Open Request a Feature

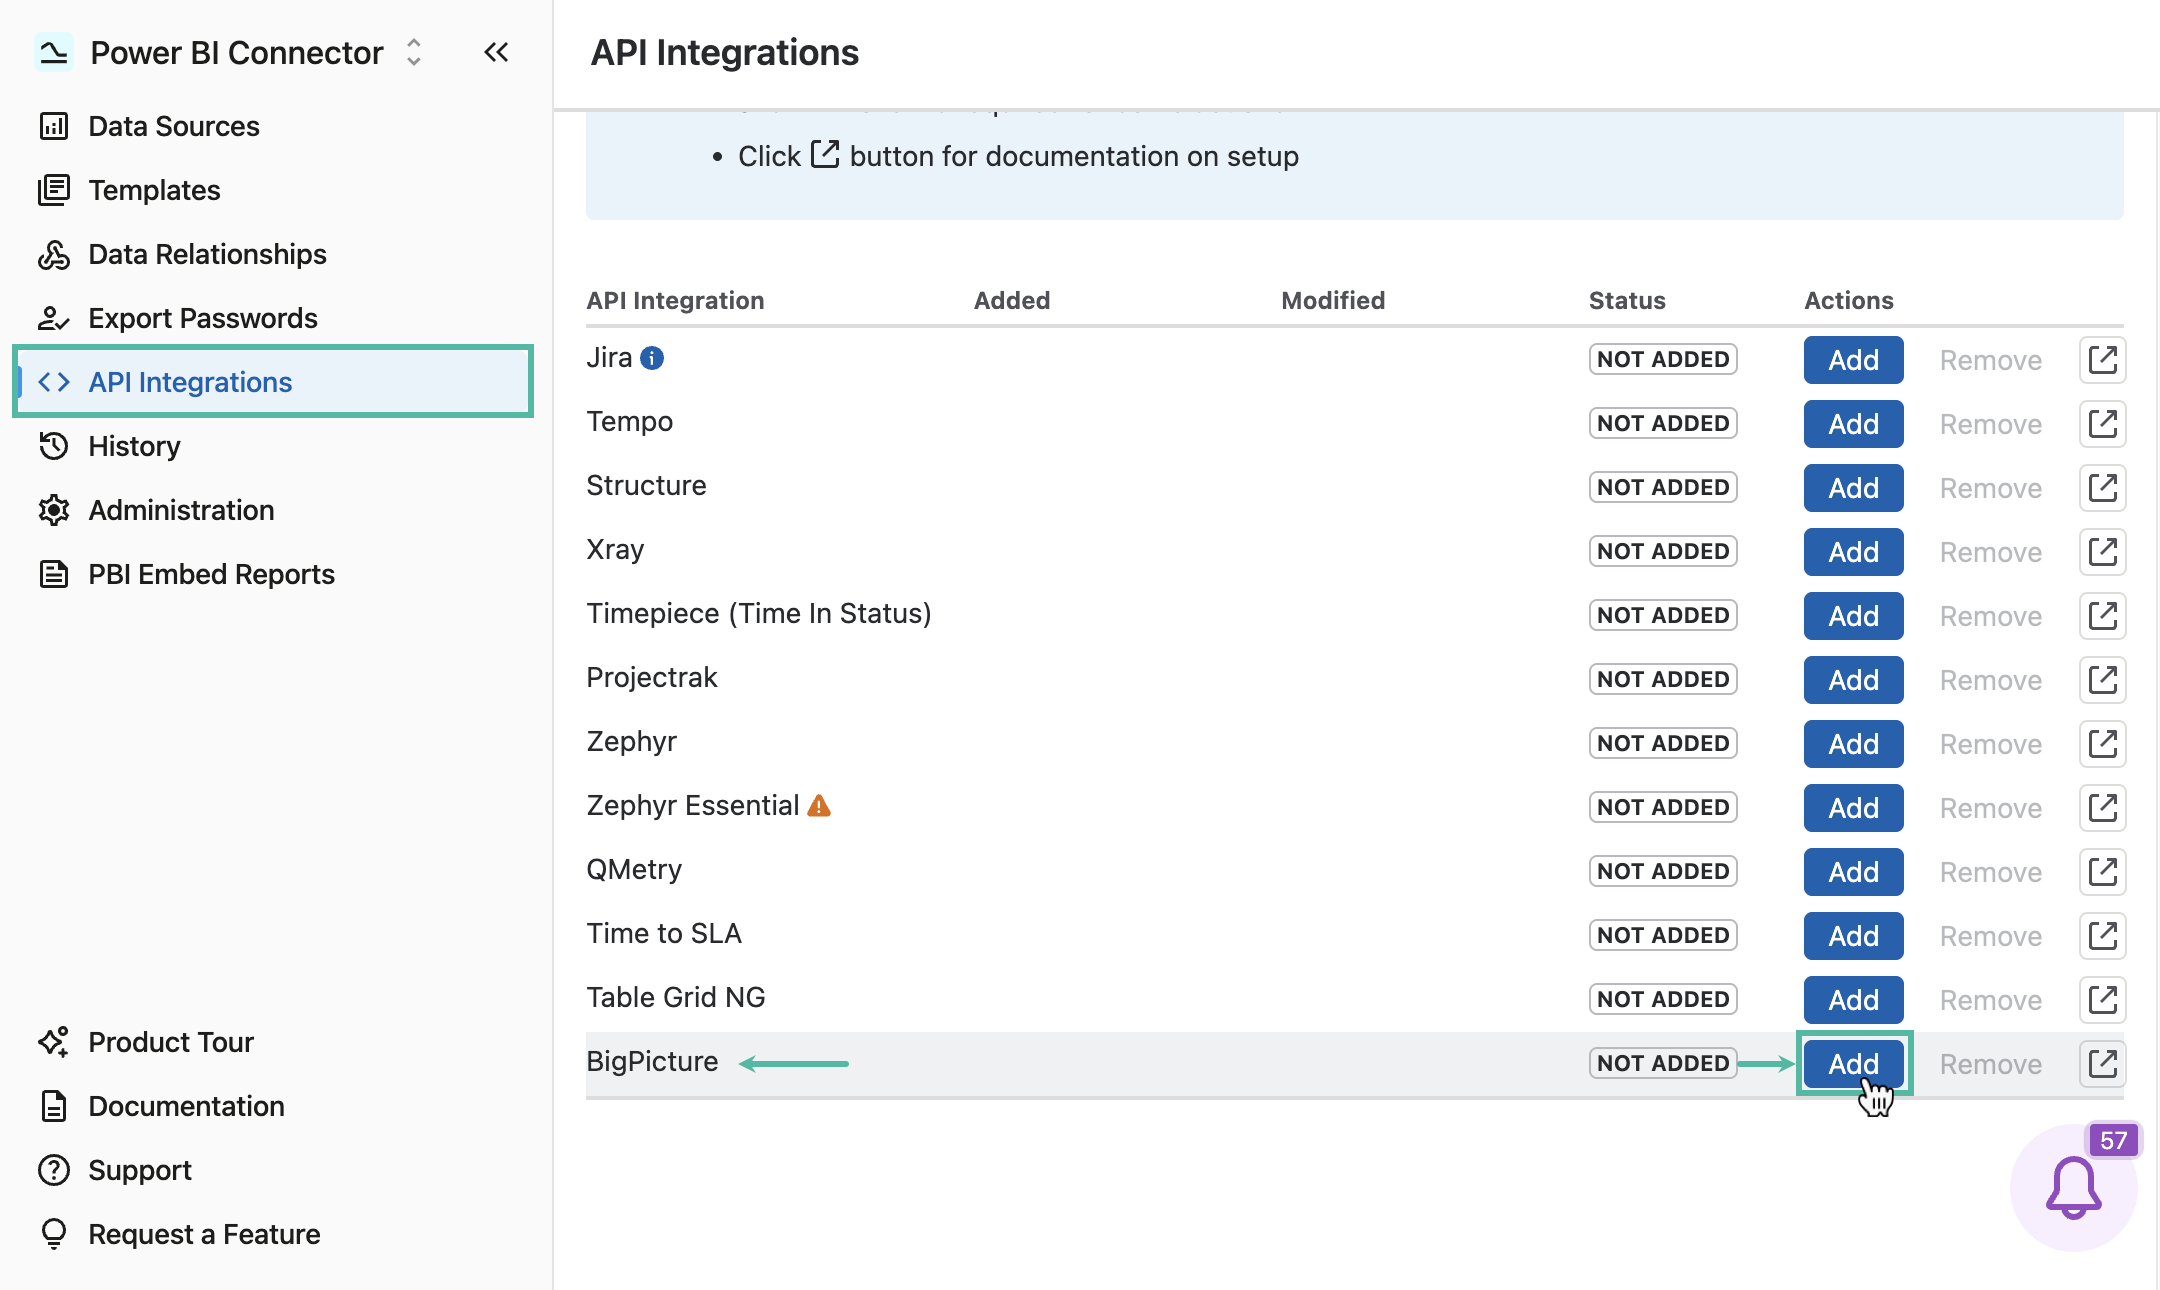pos(204,1234)
